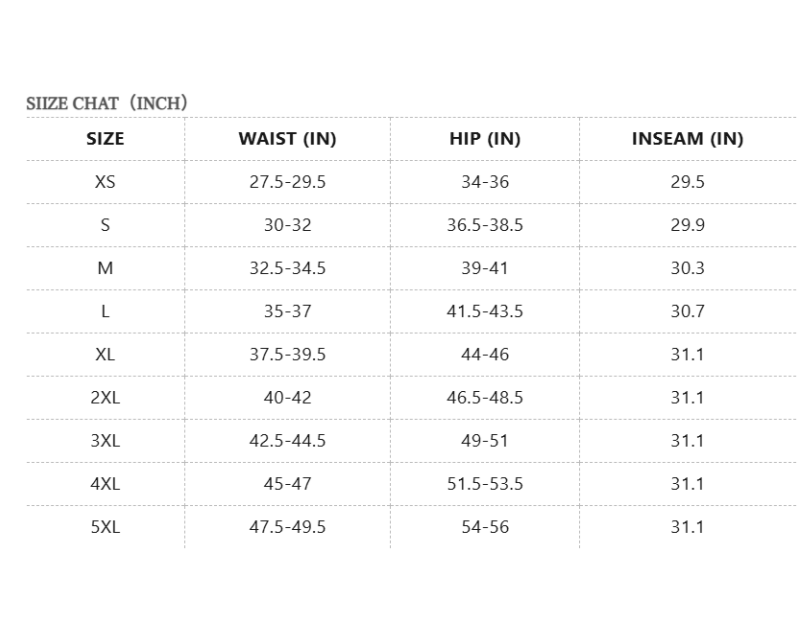Click inseam value 29.5
The height and width of the screenshot is (644, 812).
(687, 182)
